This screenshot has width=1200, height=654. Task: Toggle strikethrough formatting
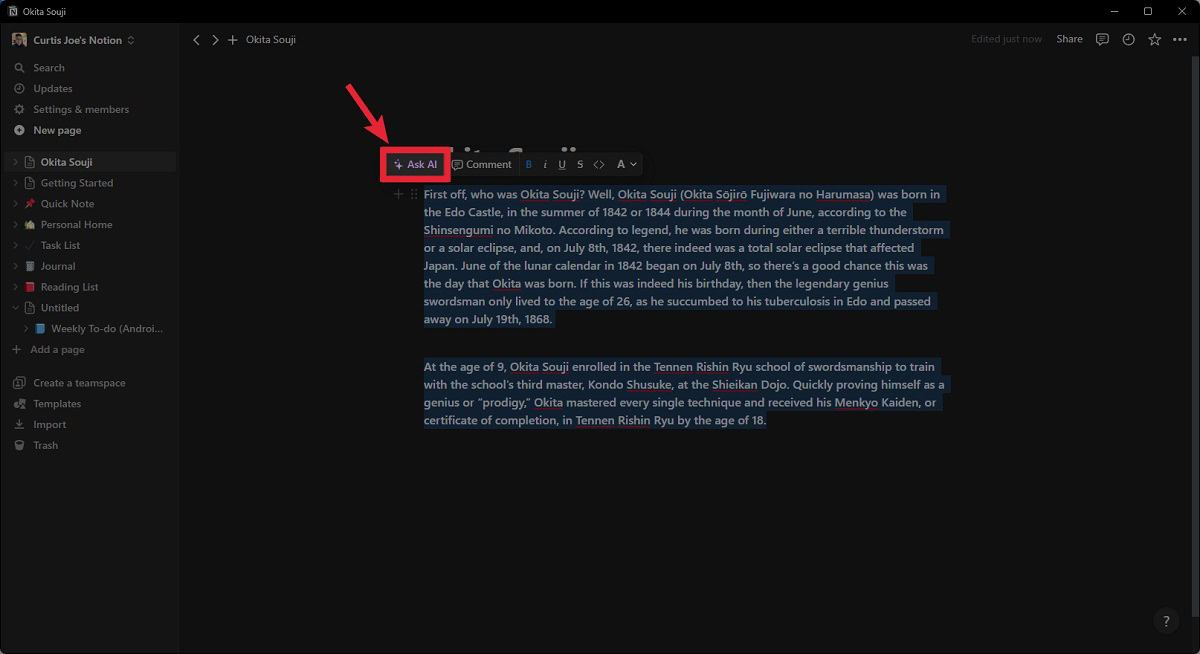[580, 164]
